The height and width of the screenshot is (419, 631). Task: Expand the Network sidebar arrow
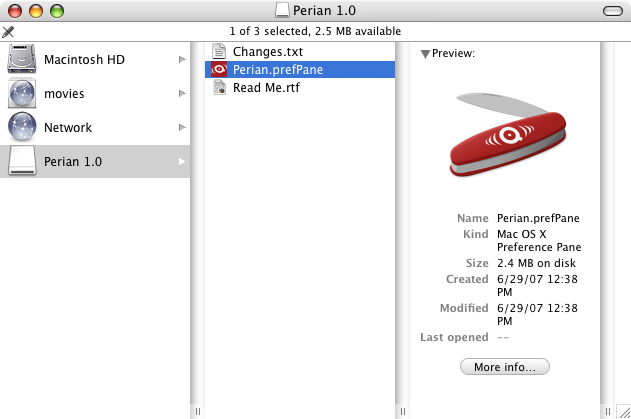point(182,127)
